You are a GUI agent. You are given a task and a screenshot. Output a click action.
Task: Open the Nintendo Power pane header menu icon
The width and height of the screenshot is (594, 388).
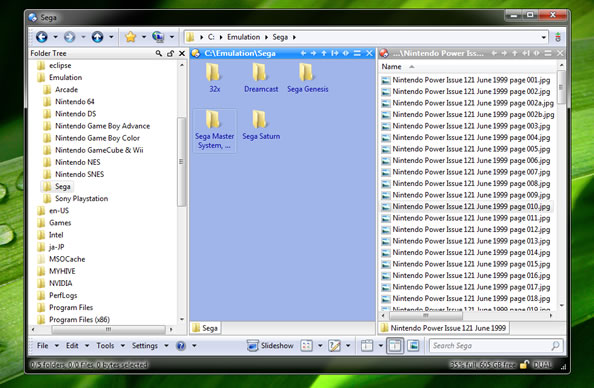548,53
